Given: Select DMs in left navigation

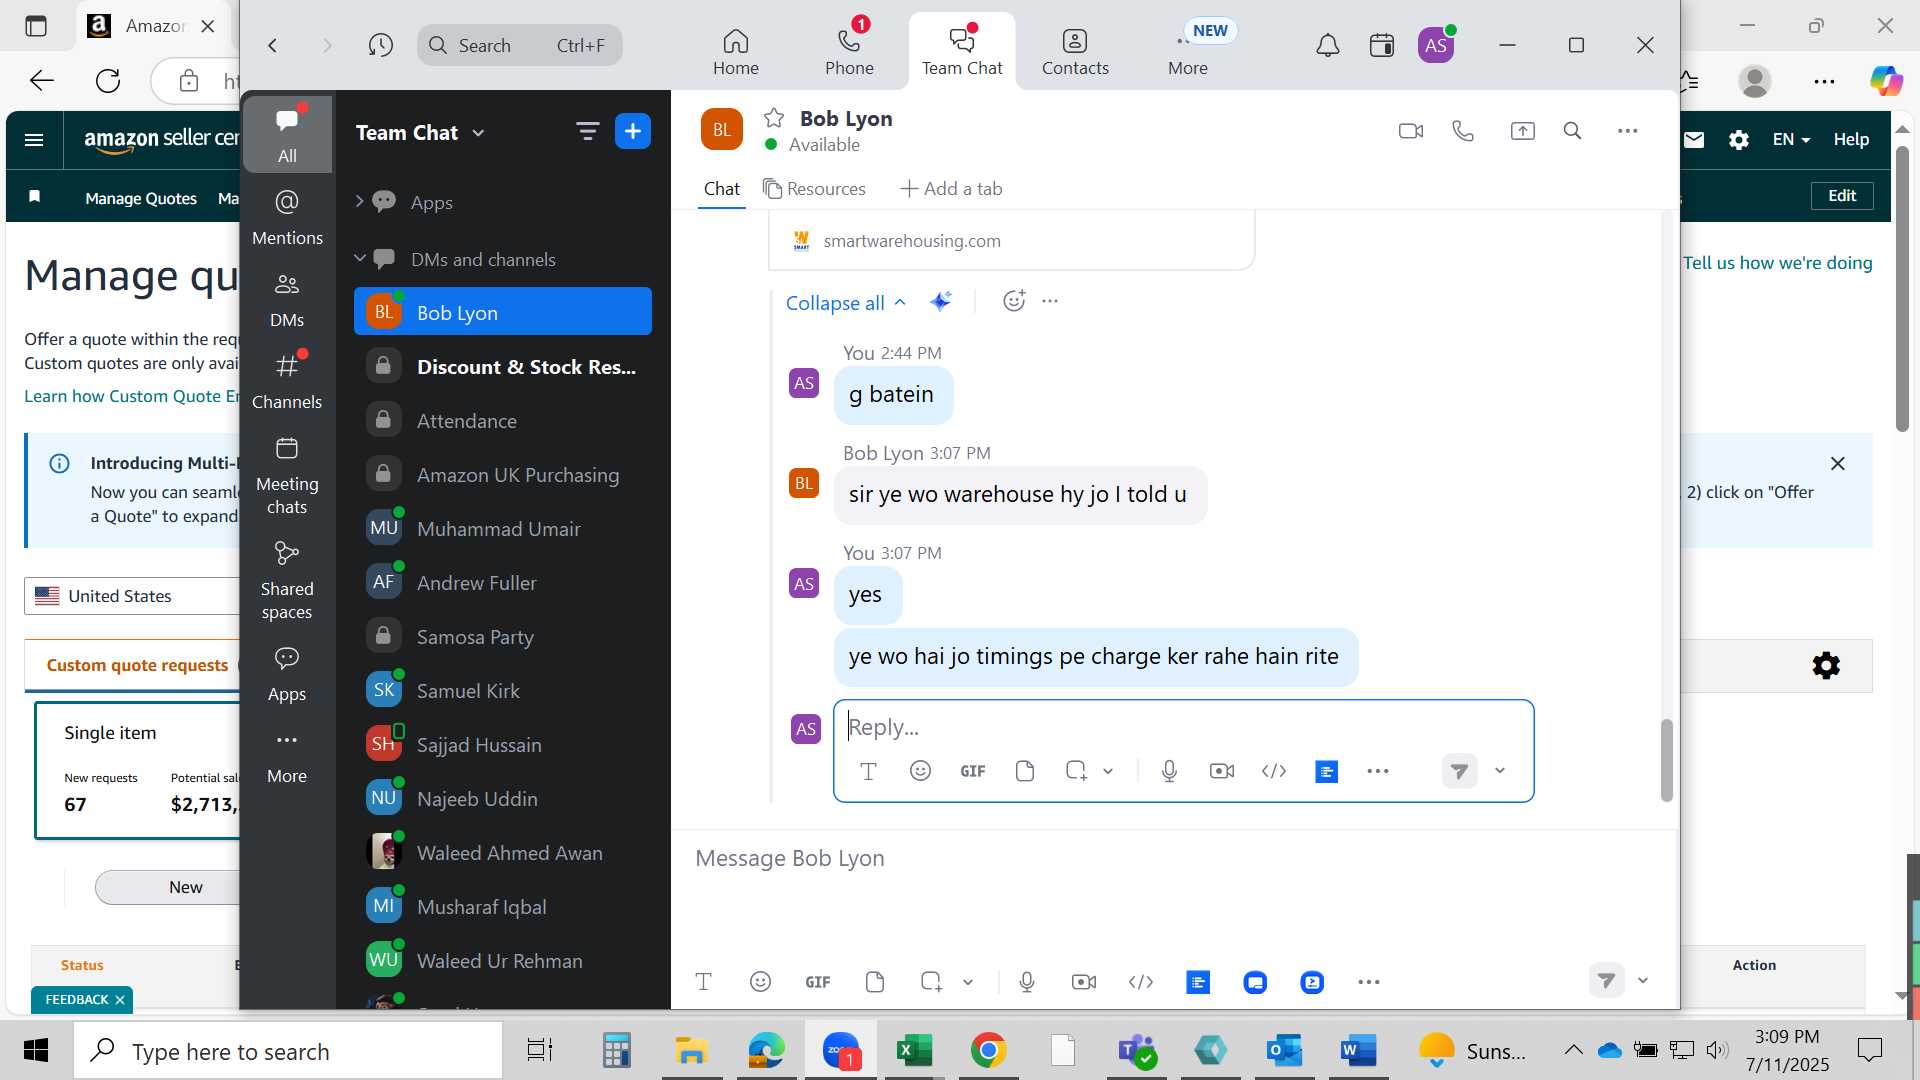Looking at the screenshot, I should (x=287, y=299).
